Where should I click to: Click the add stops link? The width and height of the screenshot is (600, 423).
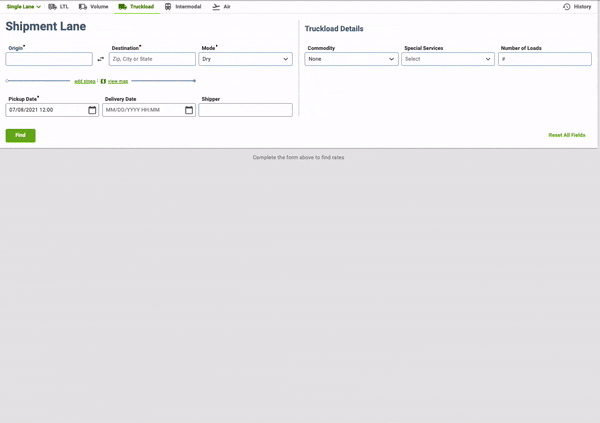pos(85,81)
